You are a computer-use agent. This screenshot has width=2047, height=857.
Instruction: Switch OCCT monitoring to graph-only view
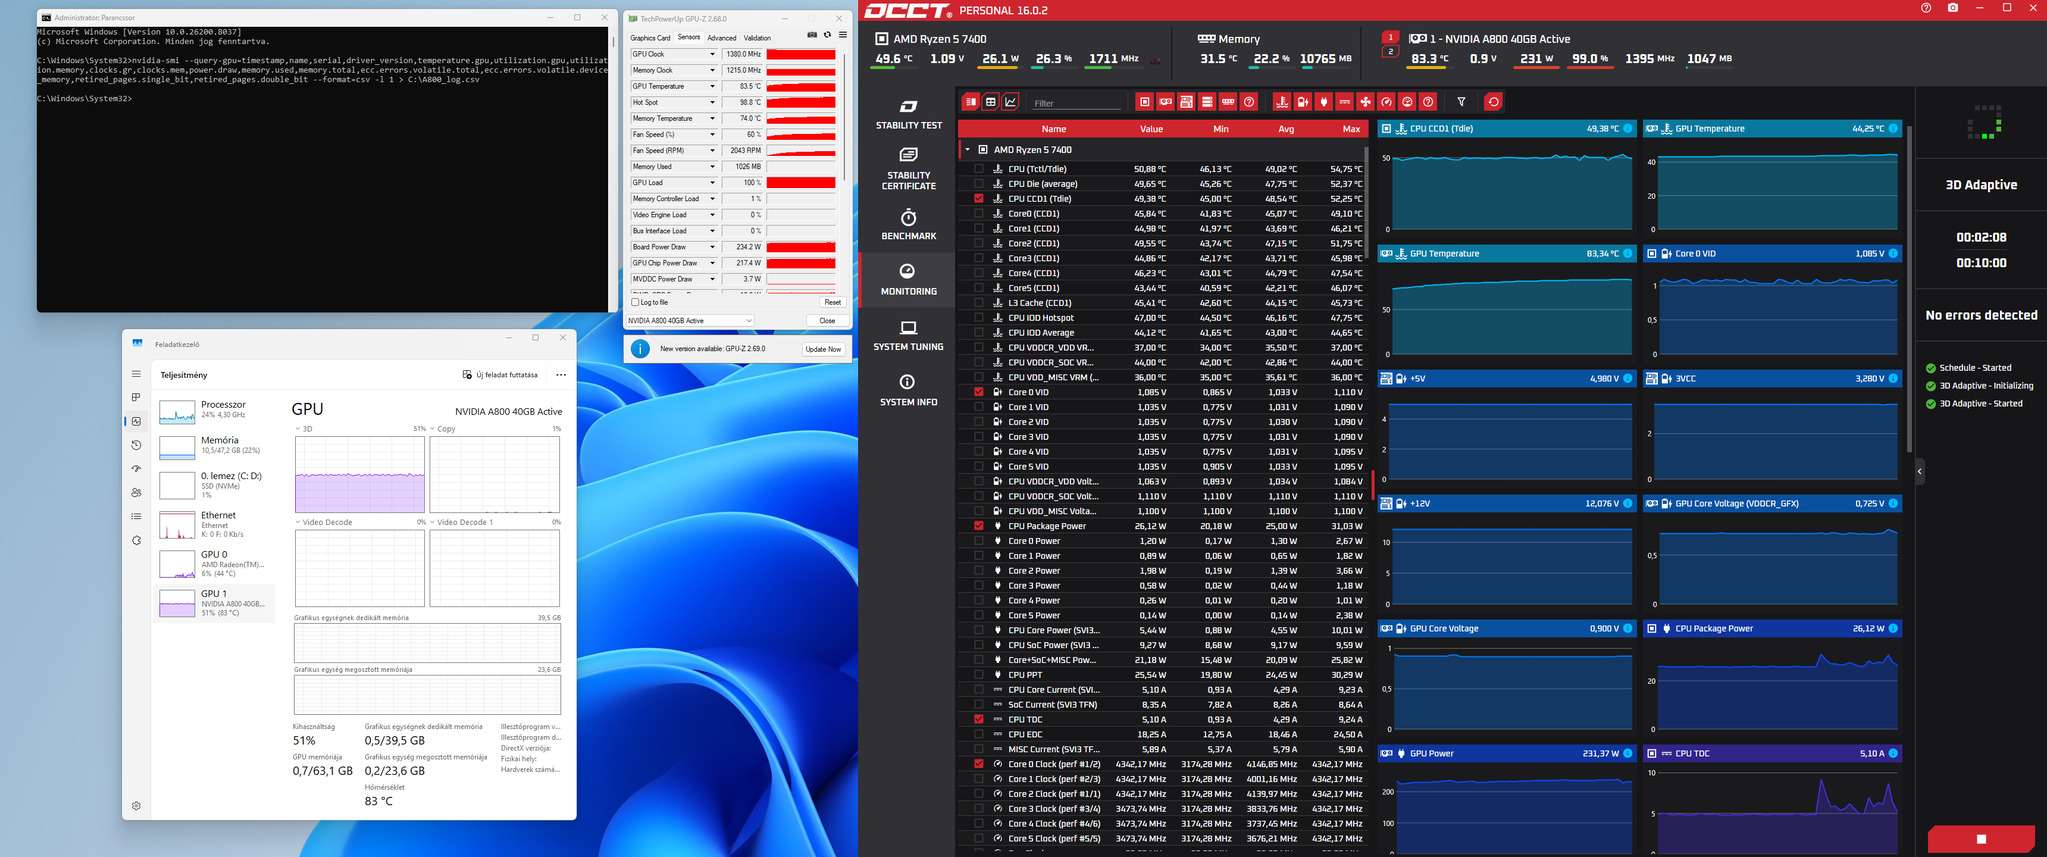click(x=1011, y=102)
